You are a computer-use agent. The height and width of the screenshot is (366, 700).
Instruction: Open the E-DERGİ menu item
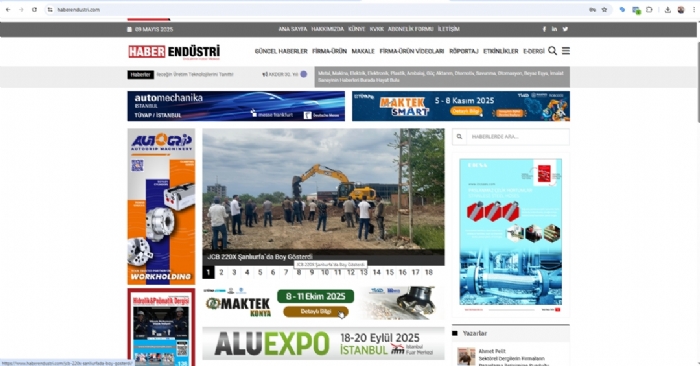(x=534, y=51)
